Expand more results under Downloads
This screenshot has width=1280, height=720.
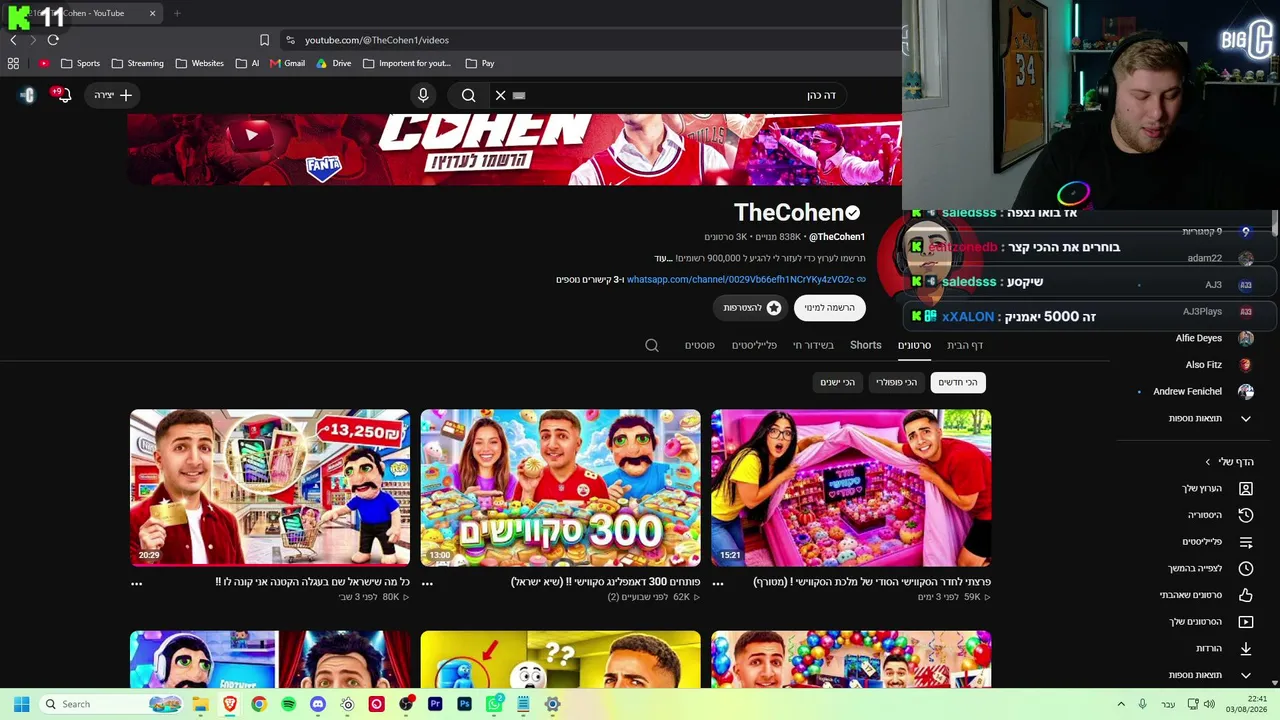tap(1210, 675)
